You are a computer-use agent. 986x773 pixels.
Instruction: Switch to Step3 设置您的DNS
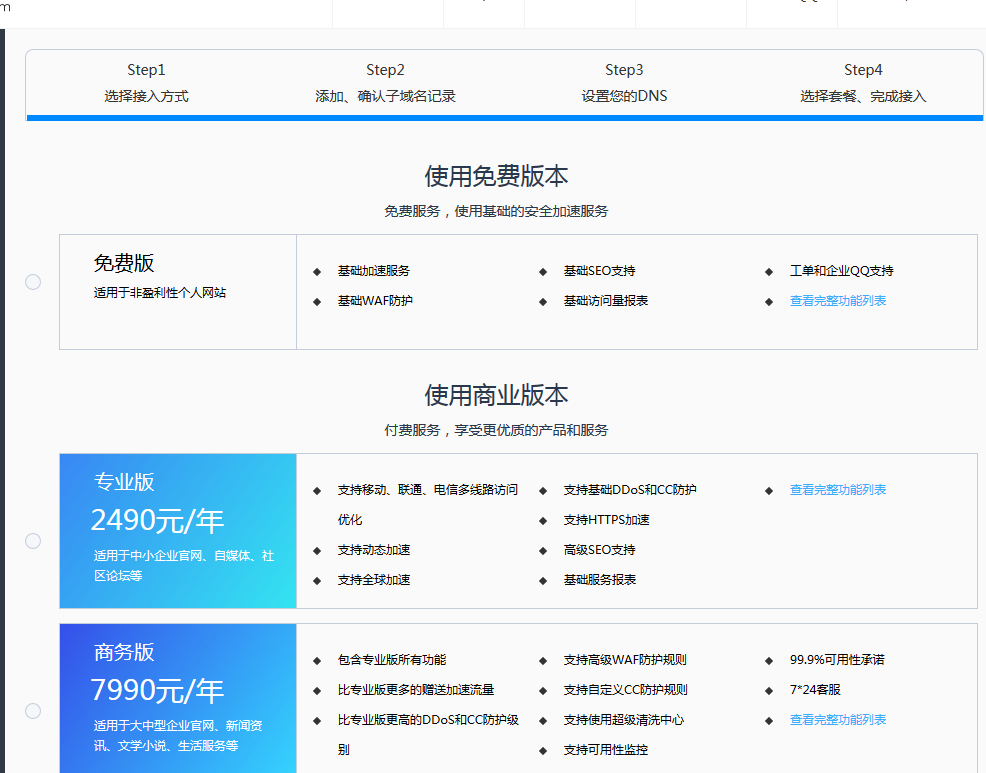(x=624, y=83)
